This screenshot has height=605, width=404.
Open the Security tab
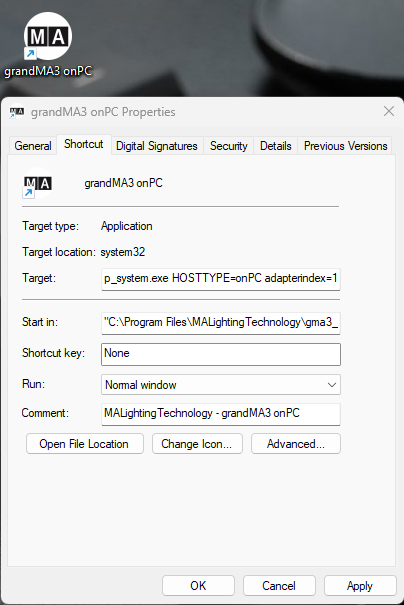point(228,146)
